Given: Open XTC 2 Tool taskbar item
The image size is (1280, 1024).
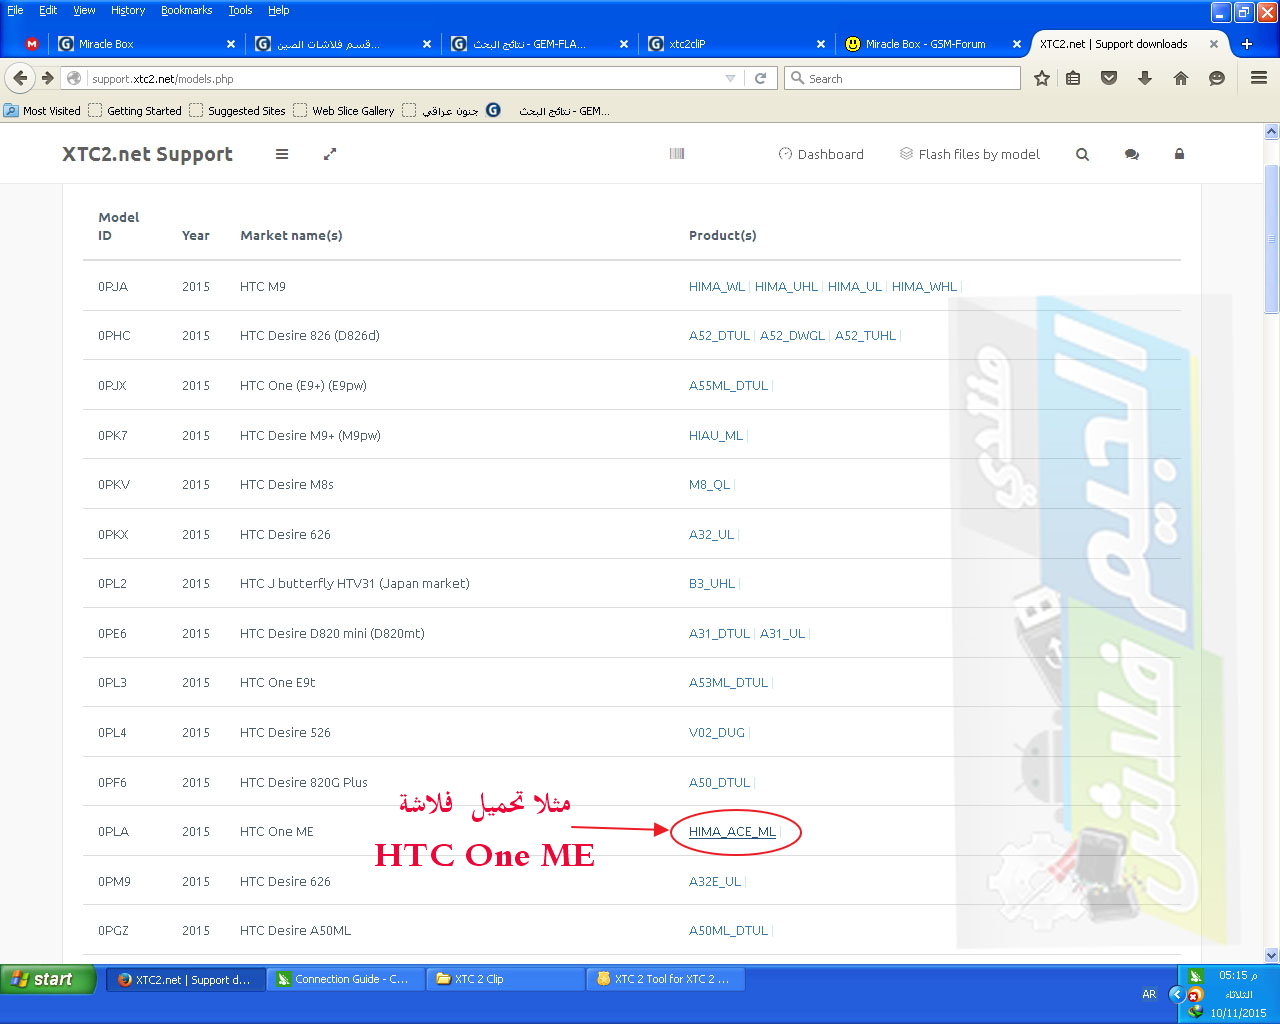Looking at the screenshot, I should pos(666,980).
